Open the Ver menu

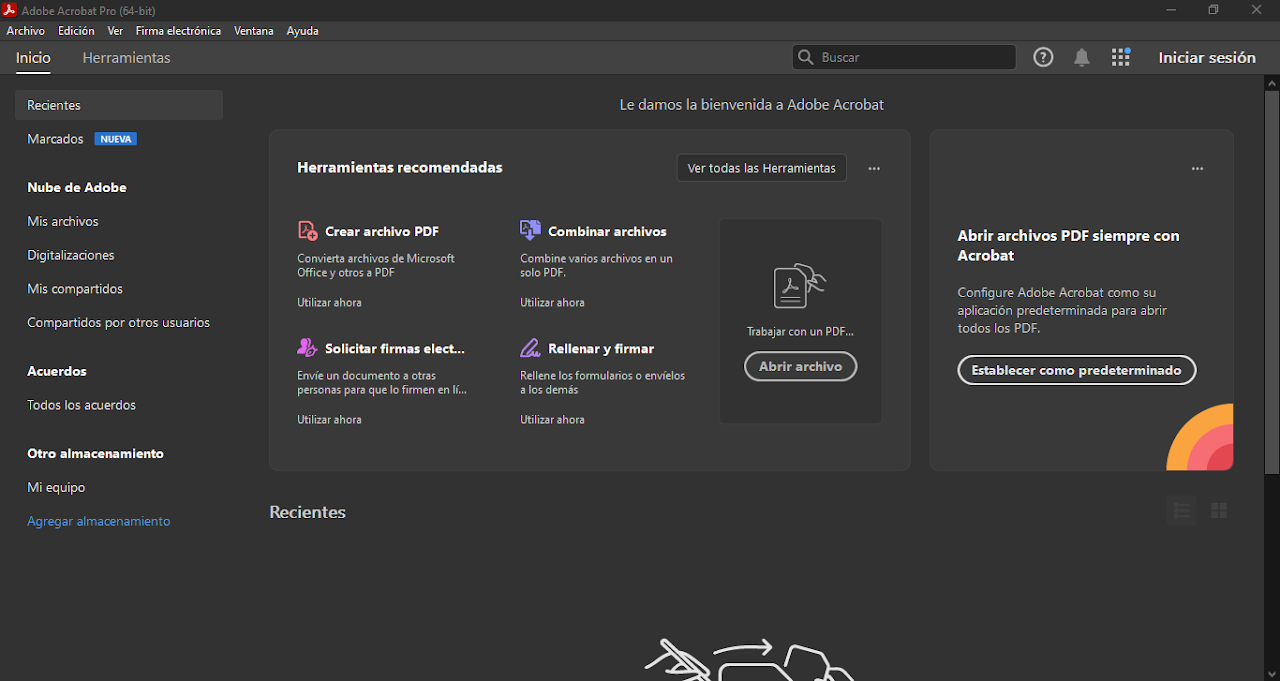tap(115, 31)
